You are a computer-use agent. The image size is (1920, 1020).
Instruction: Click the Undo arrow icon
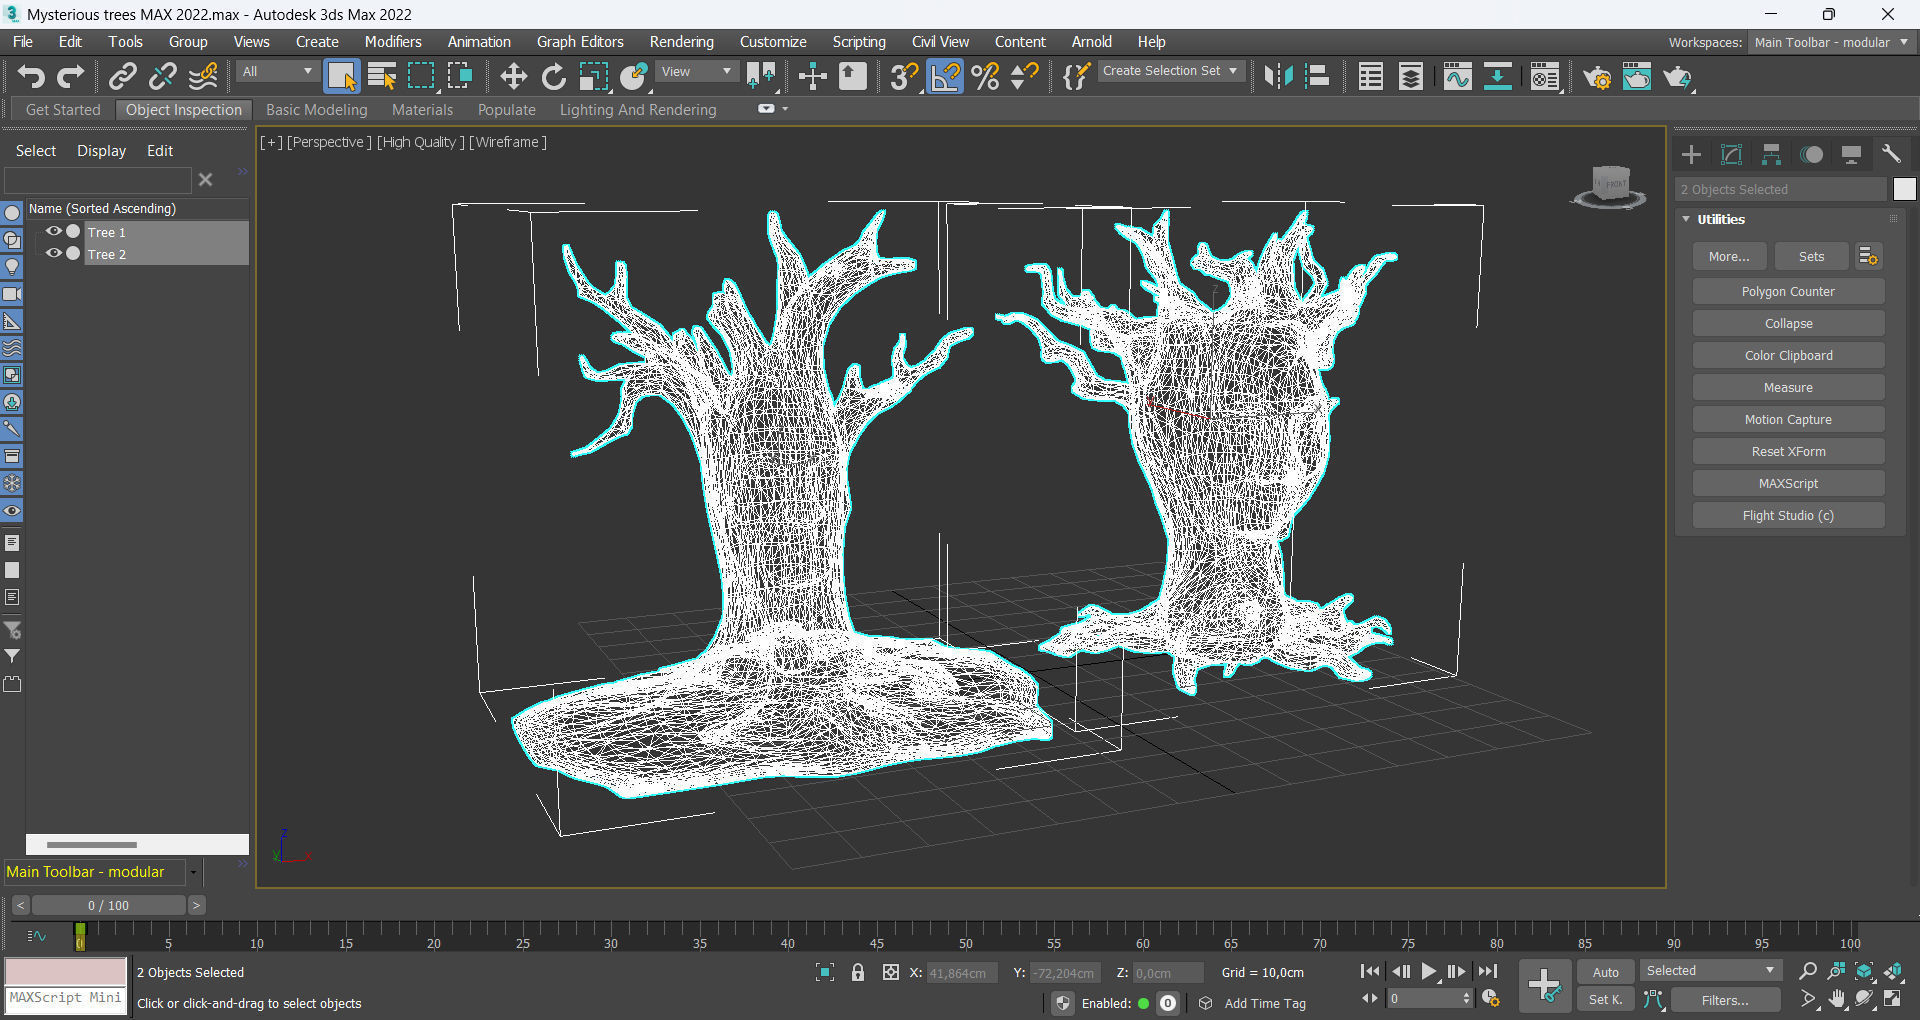click(31, 77)
